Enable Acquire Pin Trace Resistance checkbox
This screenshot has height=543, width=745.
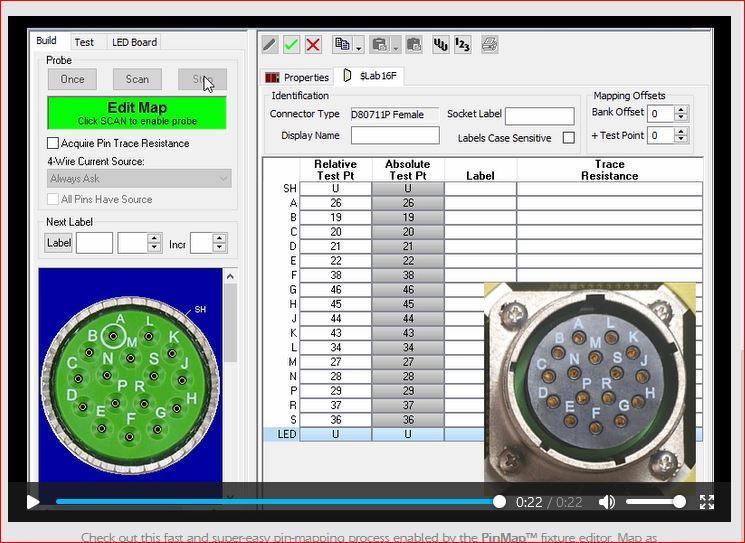[54, 144]
